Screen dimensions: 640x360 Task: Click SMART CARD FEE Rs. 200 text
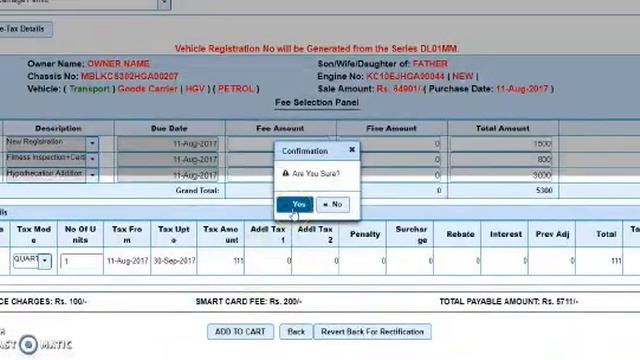(249, 302)
